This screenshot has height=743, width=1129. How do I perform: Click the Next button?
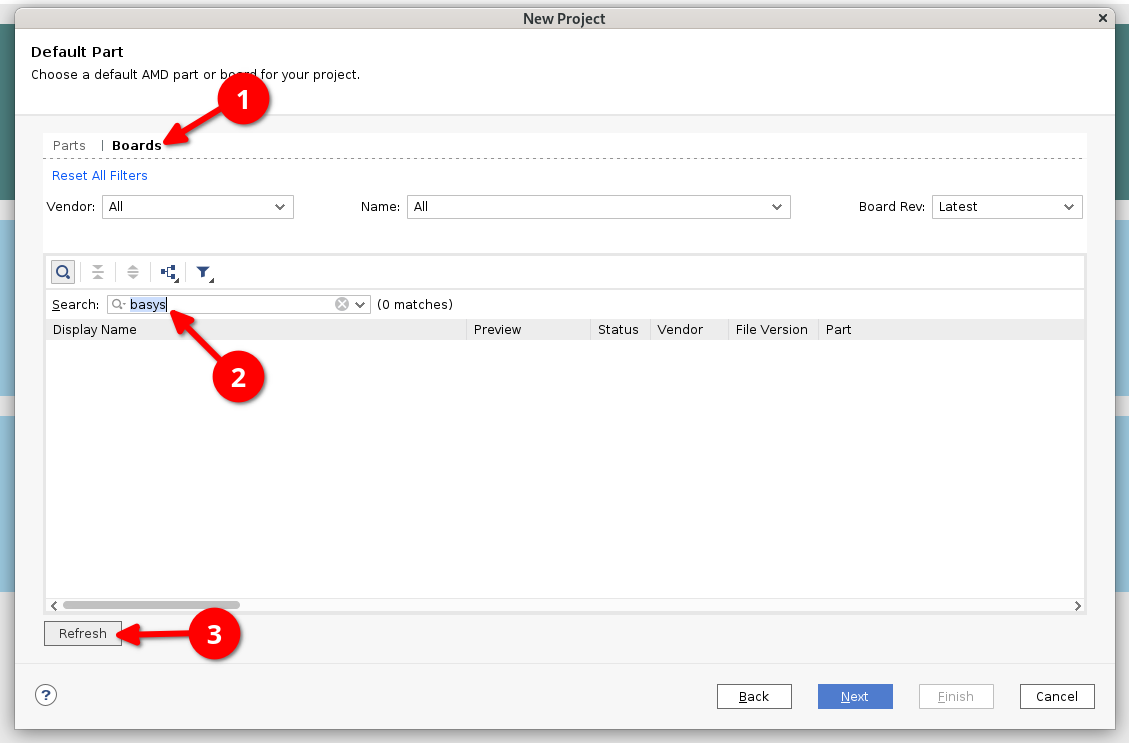tap(855, 696)
